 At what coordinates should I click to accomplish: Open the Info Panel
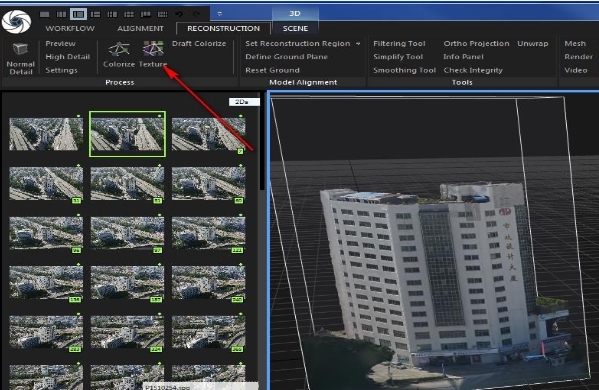[x=463, y=57]
